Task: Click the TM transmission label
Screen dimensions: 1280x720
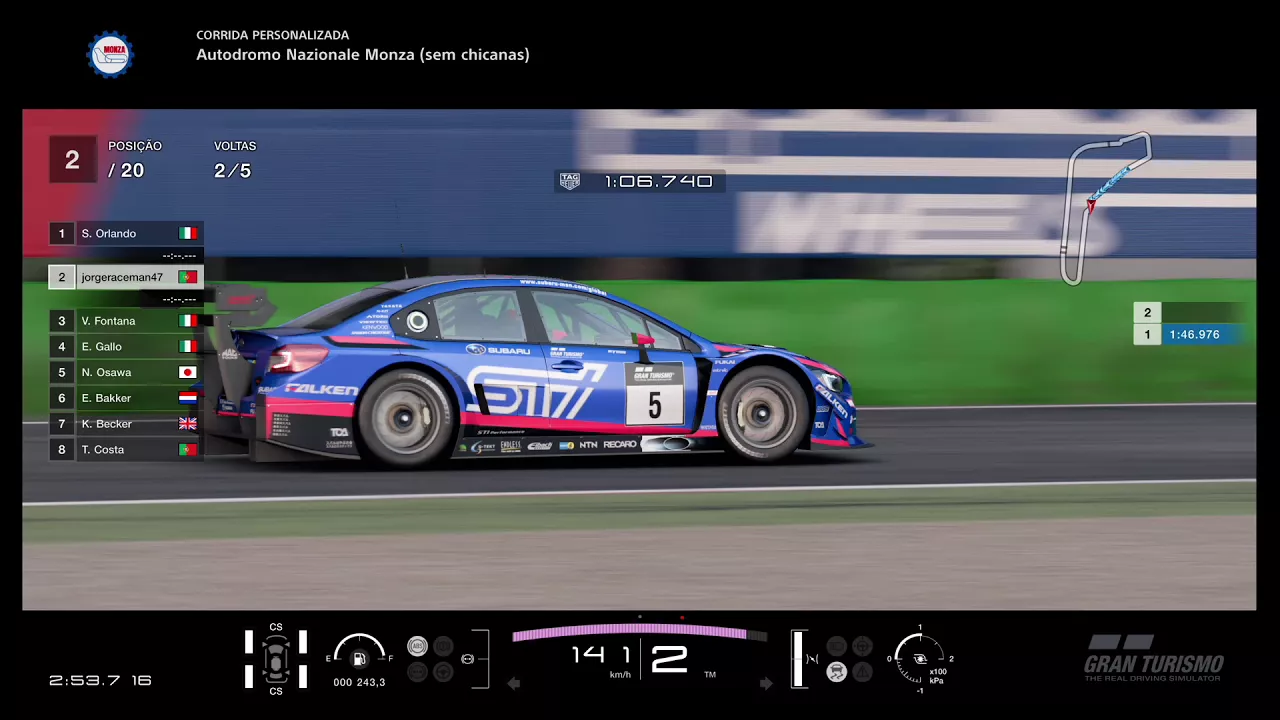Action: point(710,675)
